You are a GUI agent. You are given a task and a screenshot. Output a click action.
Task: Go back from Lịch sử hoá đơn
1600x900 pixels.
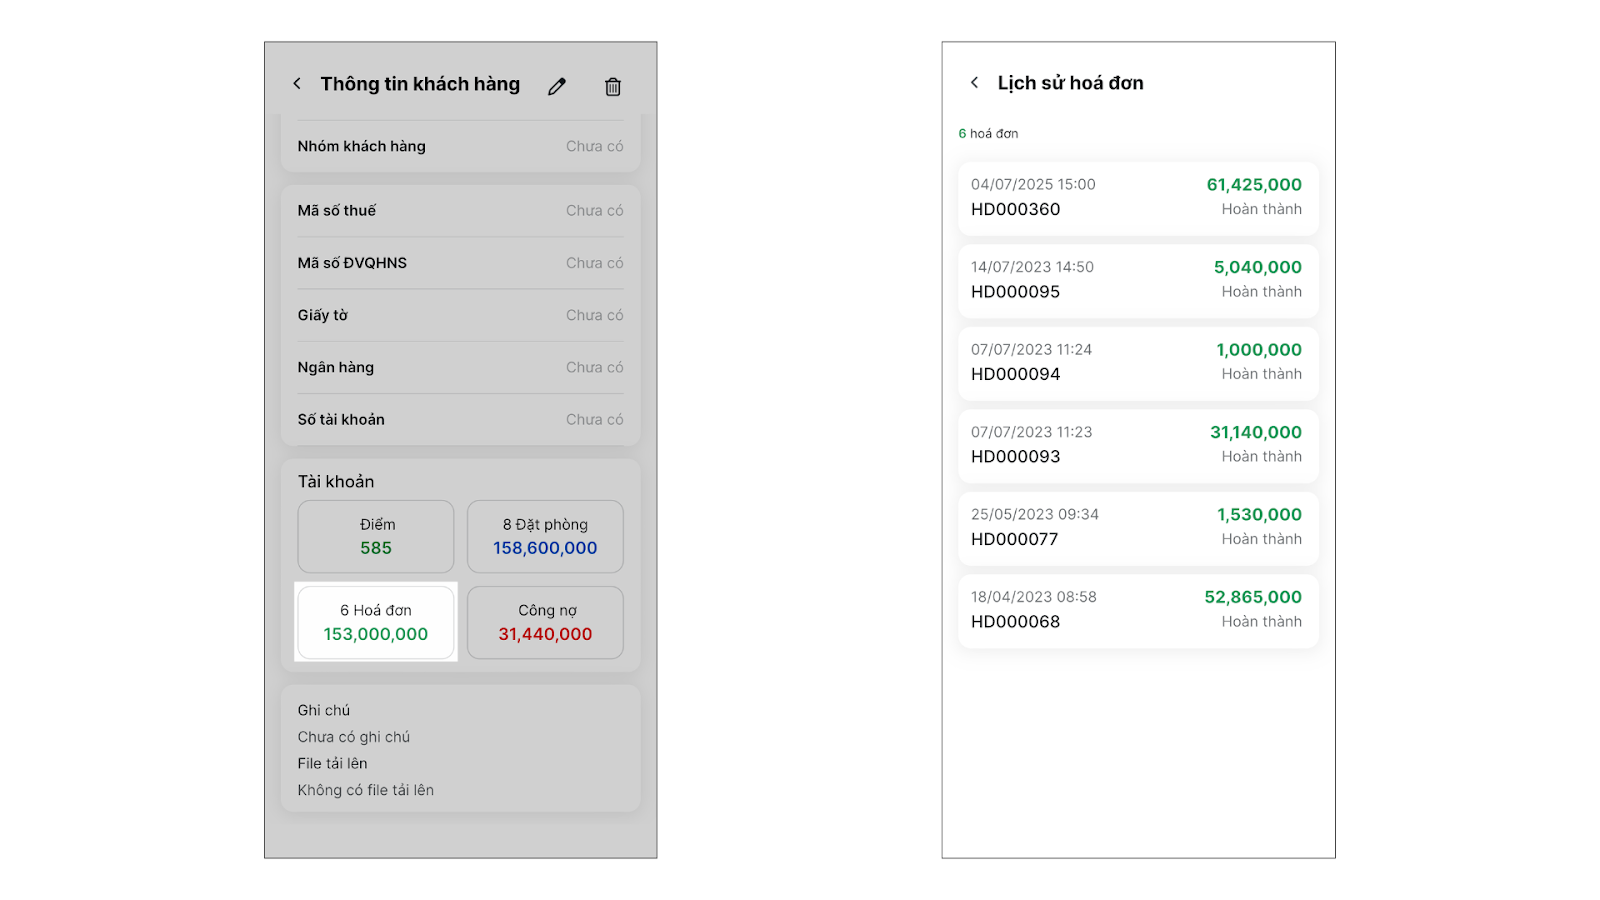coord(975,83)
